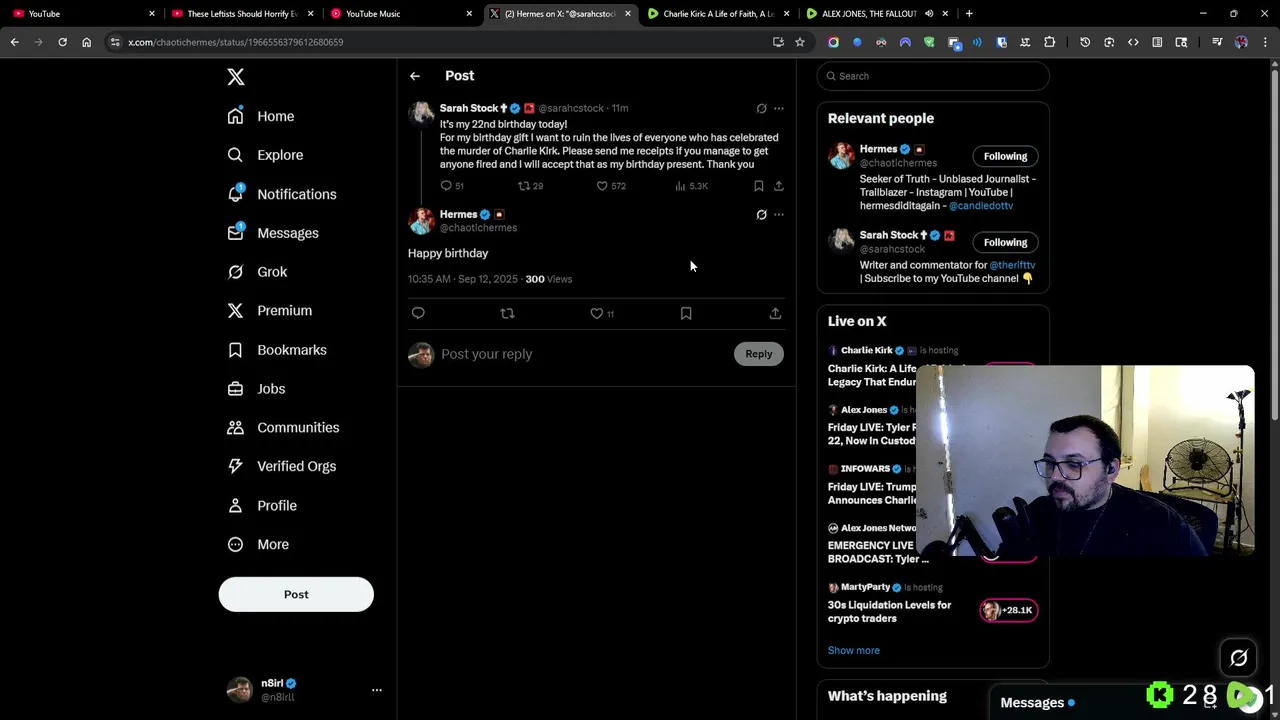The image size is (1280, 720).
Task: Go back using the Post header arrow
Action: (x=415, y=76)
